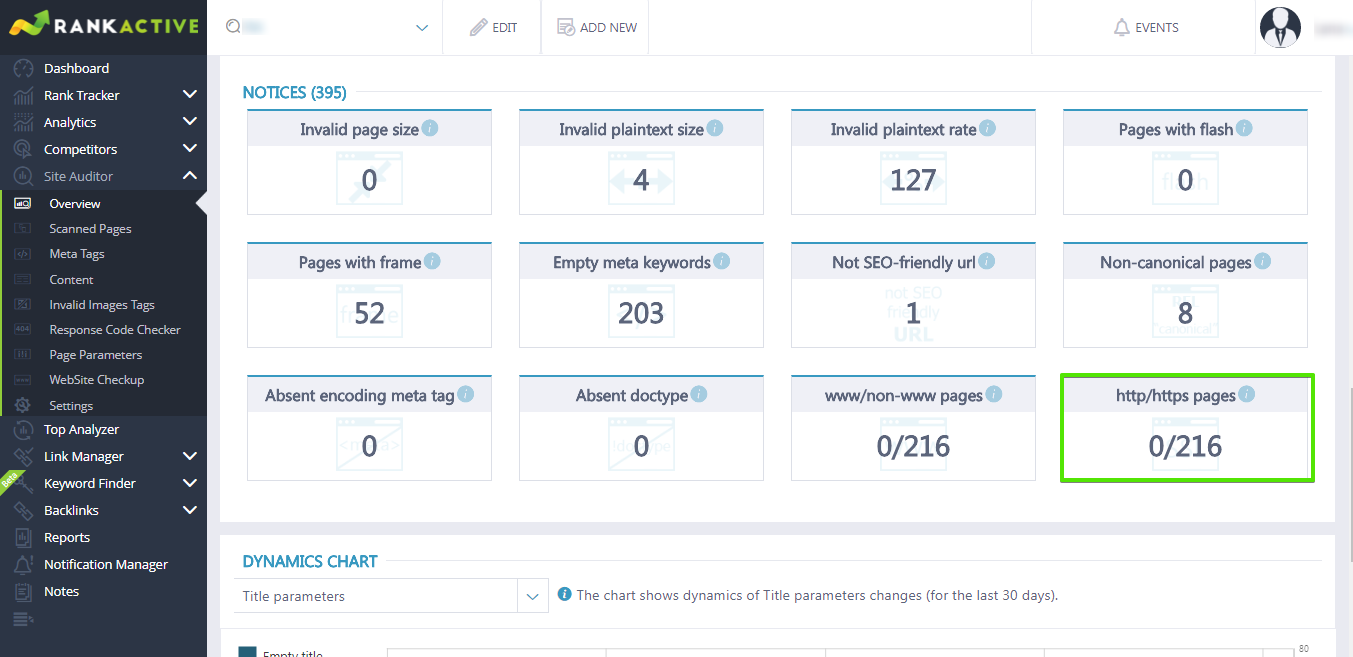Expand the Keyword Finder menu chevron
Image resolution: width=1353 pixels, height=657 pixels.
point(190,483)
